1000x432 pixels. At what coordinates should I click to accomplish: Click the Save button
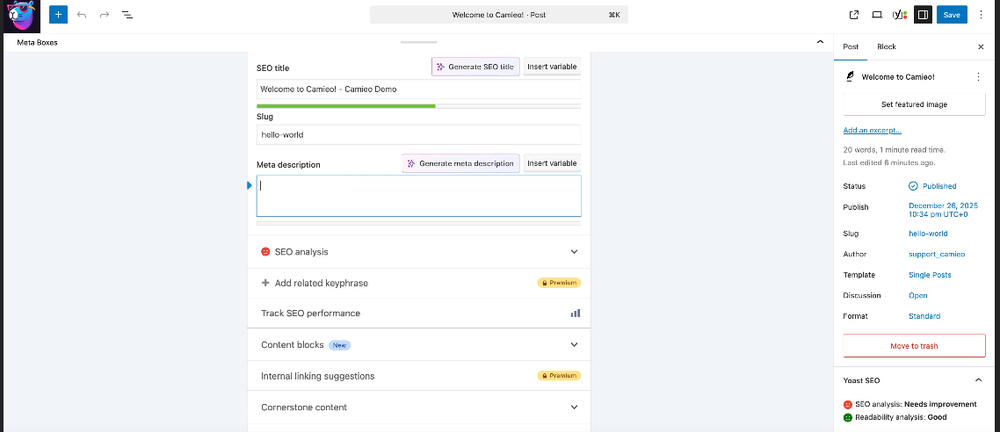click(952, 15)
